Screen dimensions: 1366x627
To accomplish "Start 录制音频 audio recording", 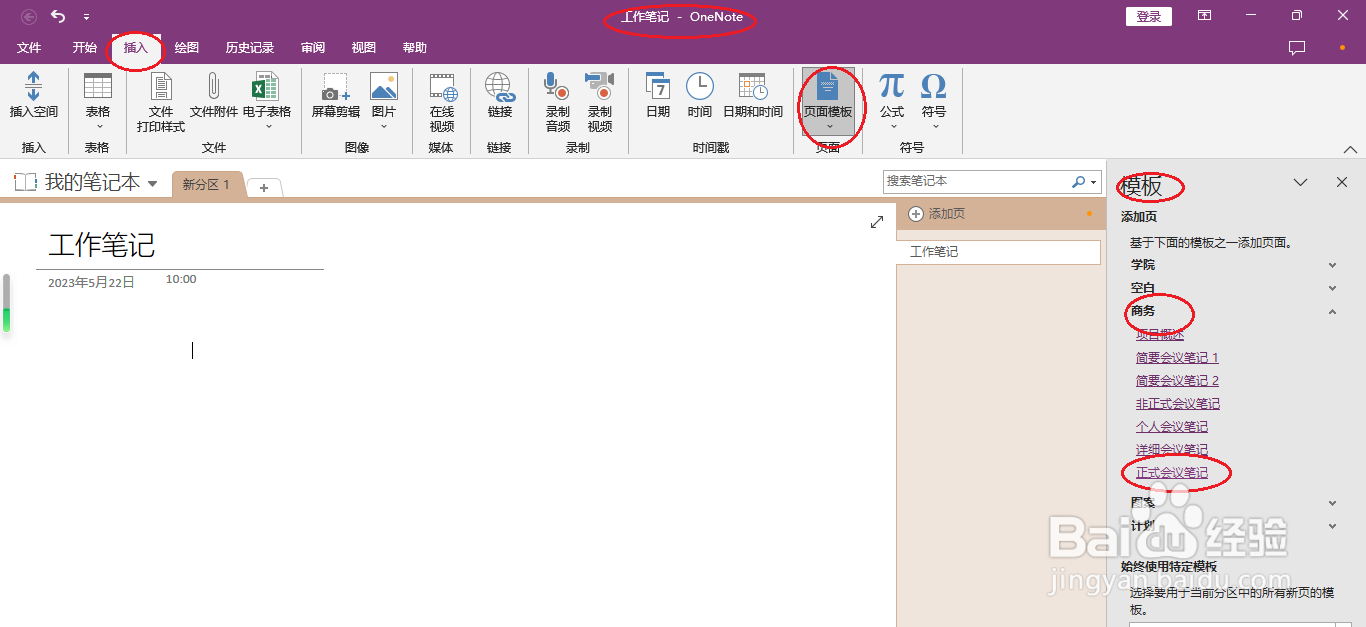I will [558, 102].
